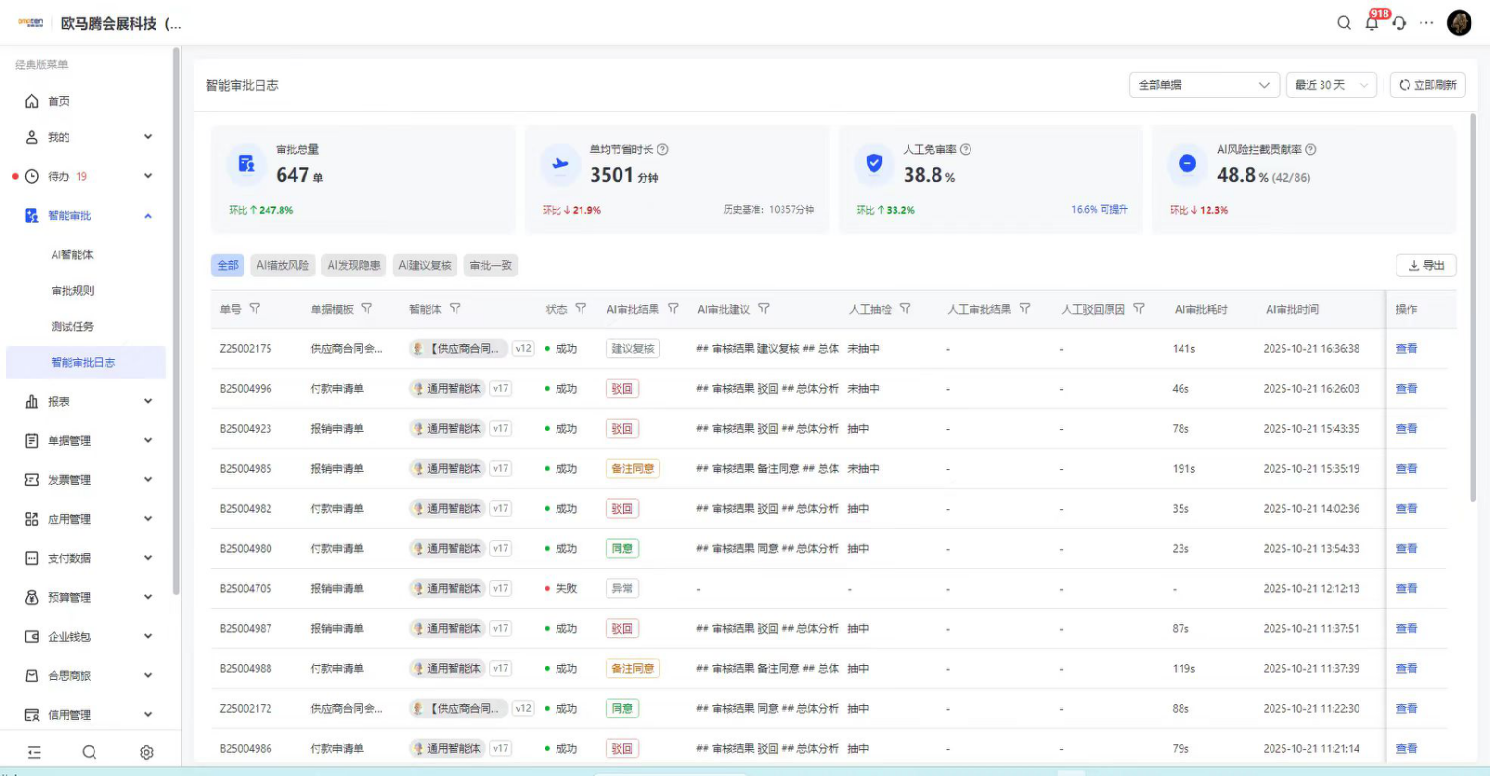
Task: Open the 最近30天 date range dropdown
Action: point(1331,85)
